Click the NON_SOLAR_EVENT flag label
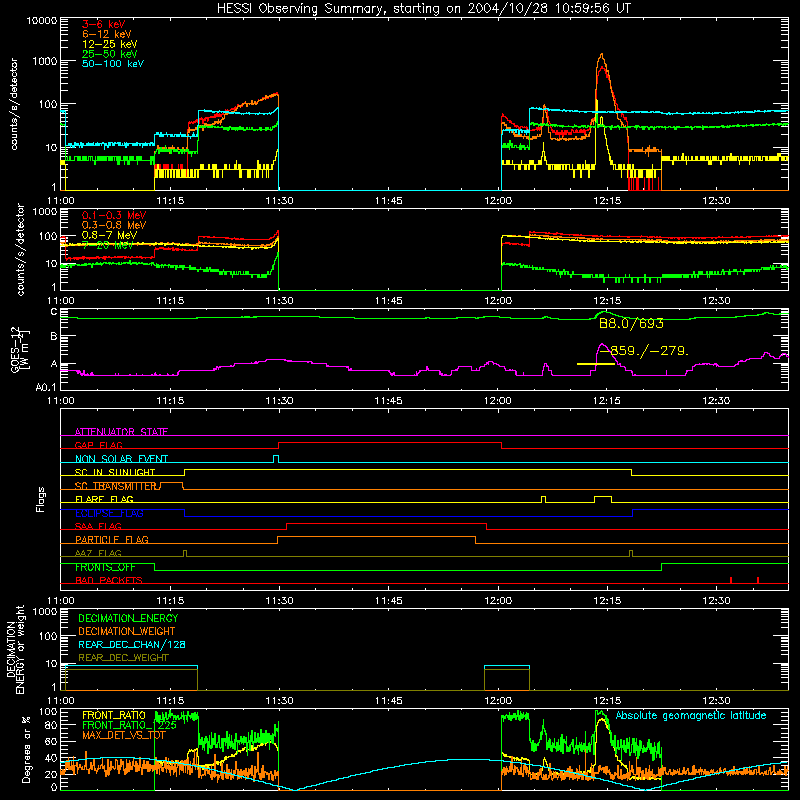Image resolution: width=800 pixels, height=800 pixels. click(x=121, y=459)
